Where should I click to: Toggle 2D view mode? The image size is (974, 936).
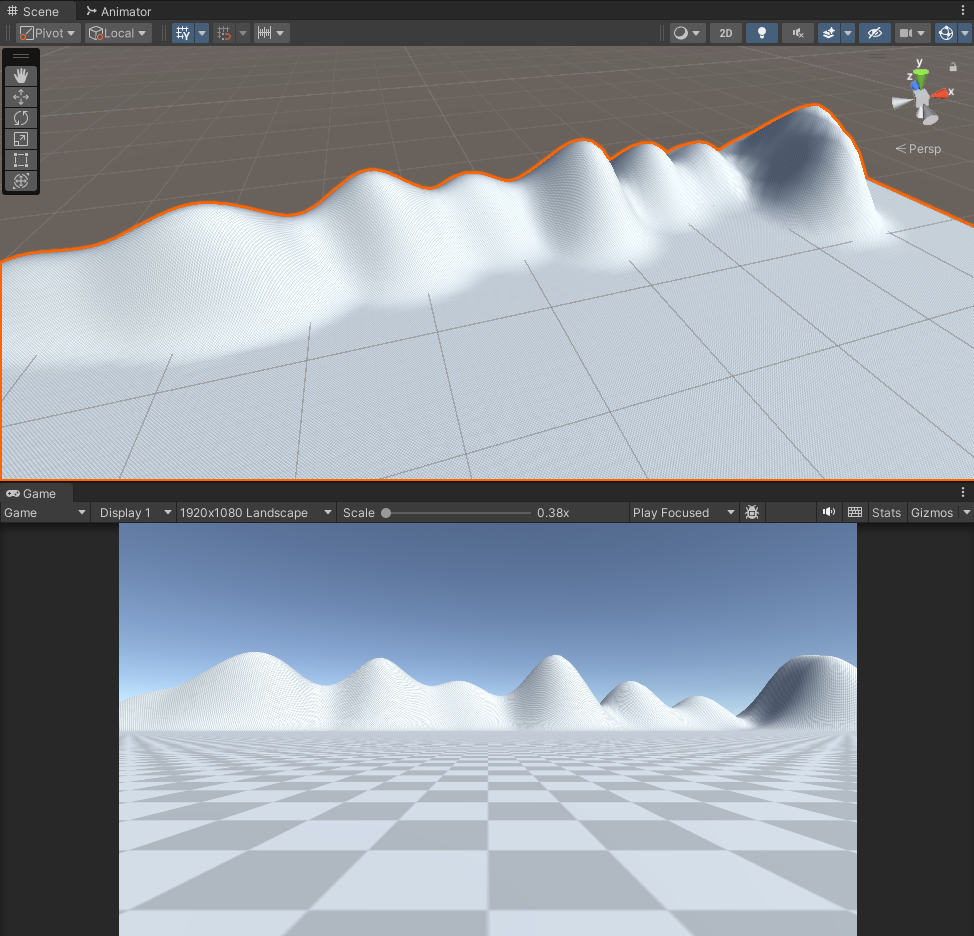tap(725, 33)
